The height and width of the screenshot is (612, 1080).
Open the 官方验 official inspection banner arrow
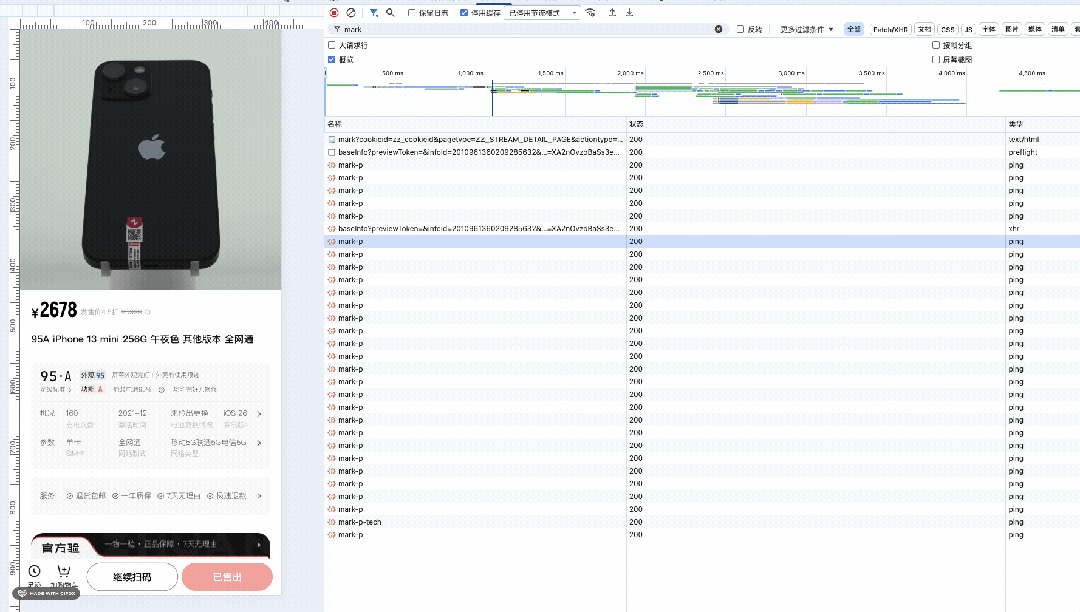coord(259,545)
